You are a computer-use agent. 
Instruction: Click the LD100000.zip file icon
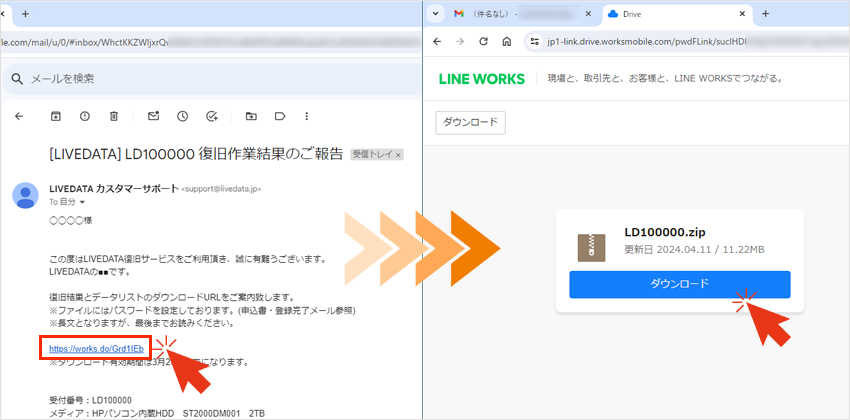click(591, 248)
